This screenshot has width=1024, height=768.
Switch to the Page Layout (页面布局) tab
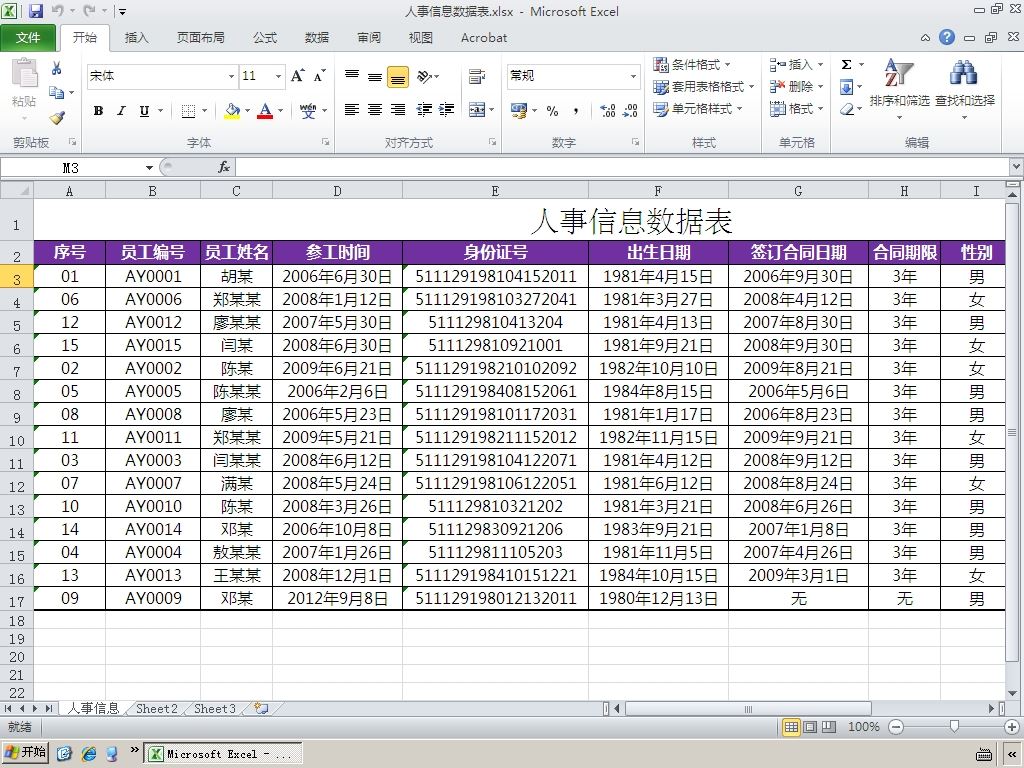click(200, 38)
